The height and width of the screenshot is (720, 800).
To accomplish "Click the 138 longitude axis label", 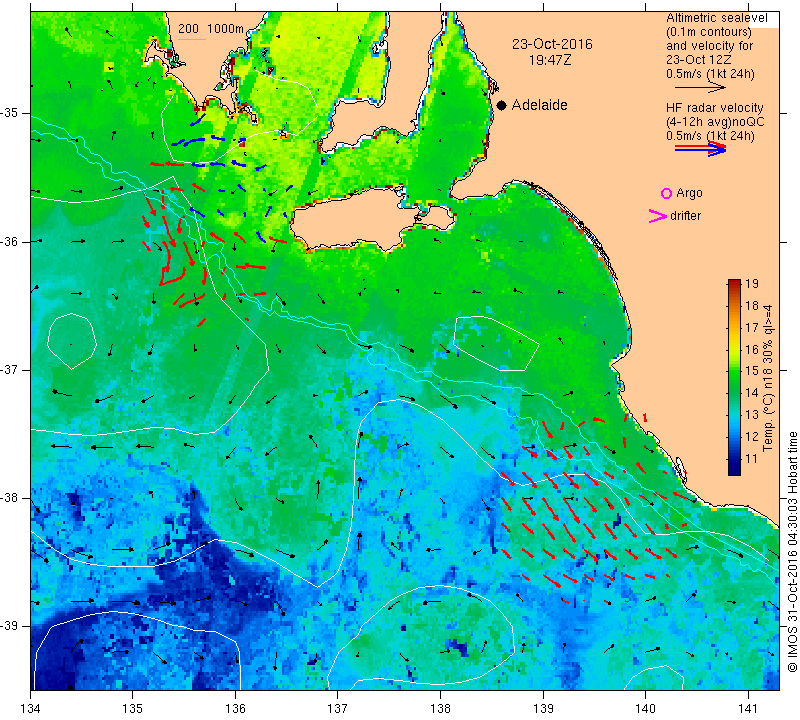I will pyautogui.click(x=440, y=709).
